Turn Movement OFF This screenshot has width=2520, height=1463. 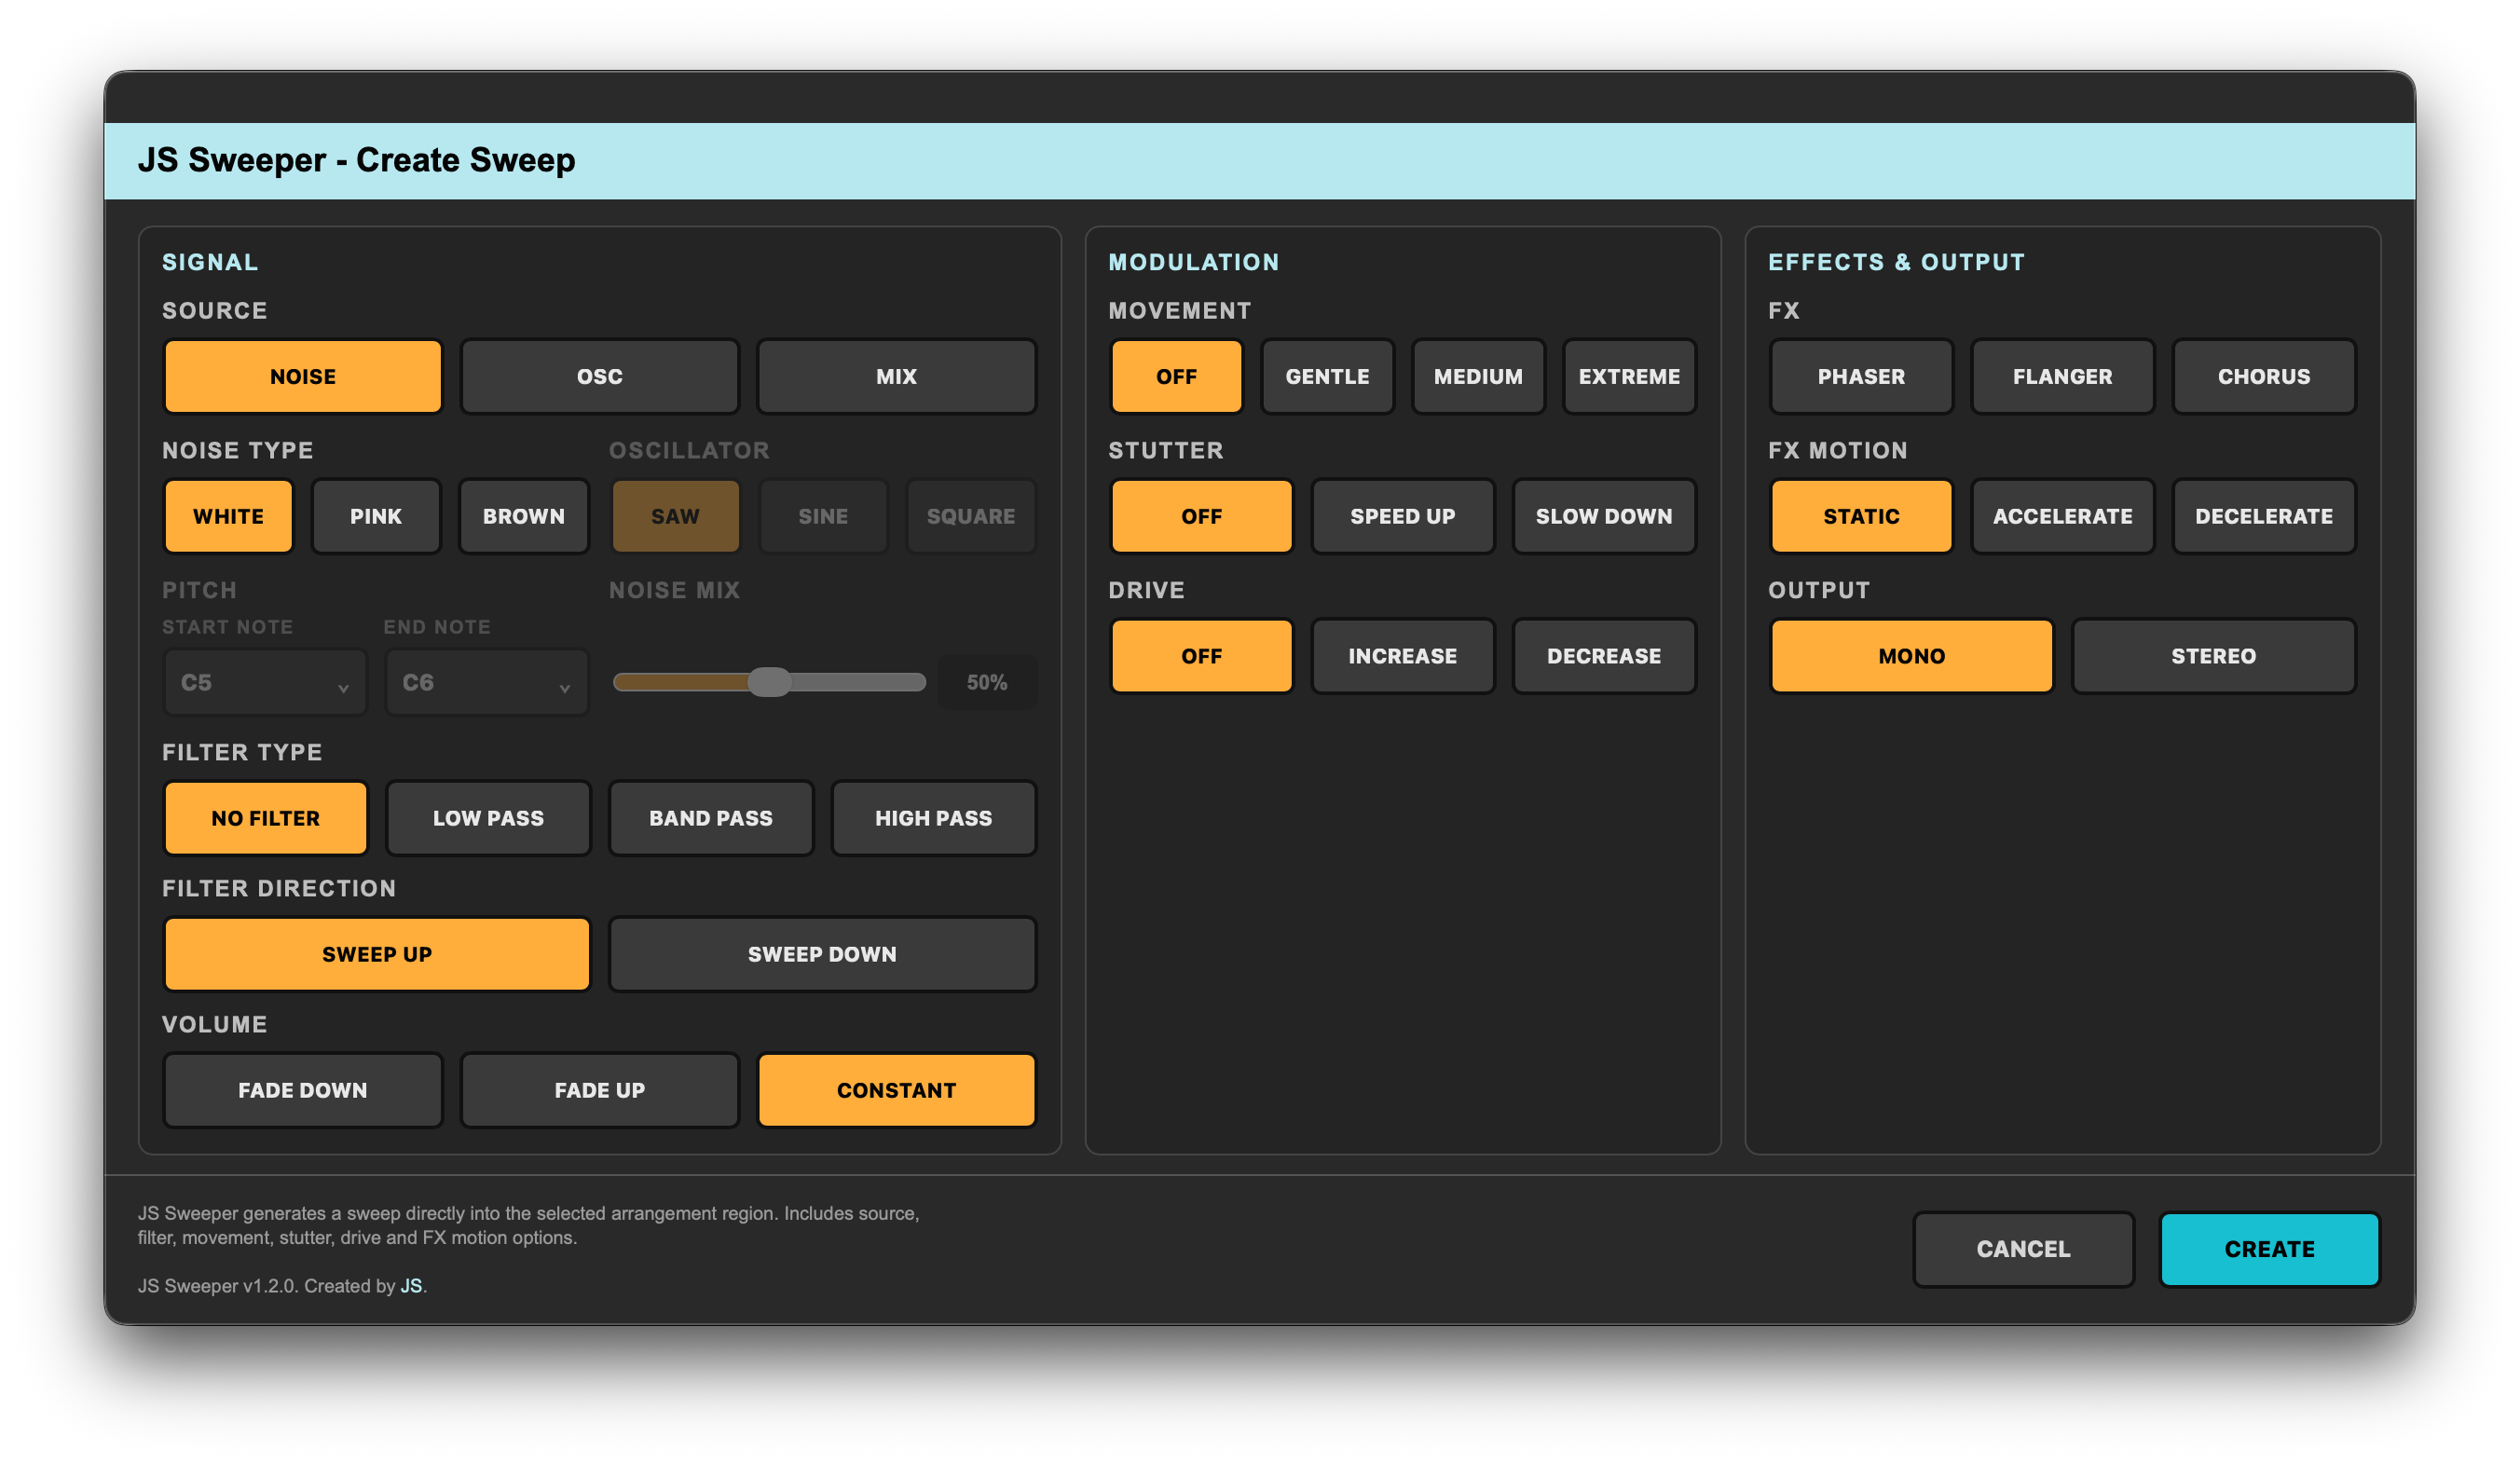1176,376
